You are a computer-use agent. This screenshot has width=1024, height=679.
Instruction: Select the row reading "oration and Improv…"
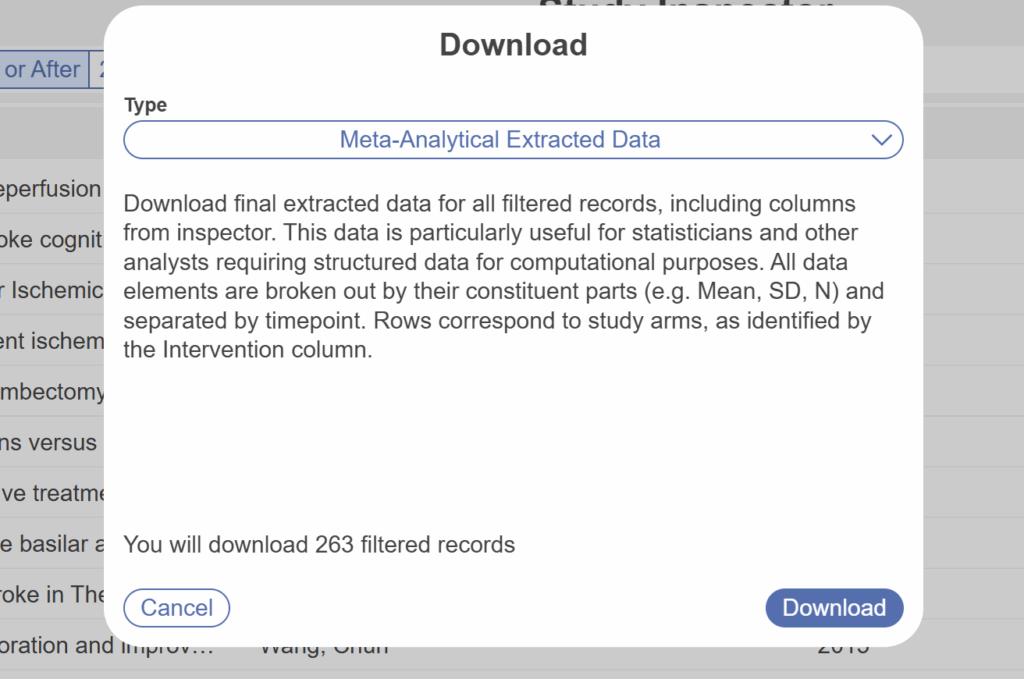(100, 646)
